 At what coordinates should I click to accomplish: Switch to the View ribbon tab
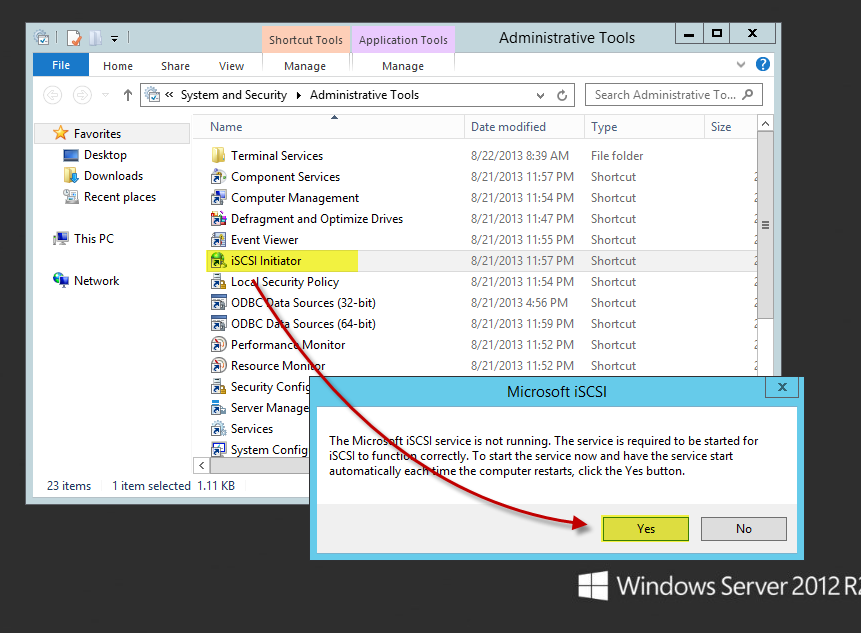pos(231,66)
